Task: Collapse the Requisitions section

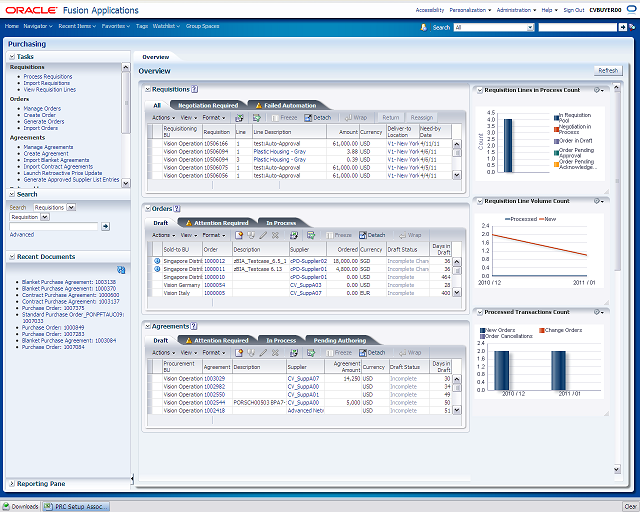Action: pos(148,89)
